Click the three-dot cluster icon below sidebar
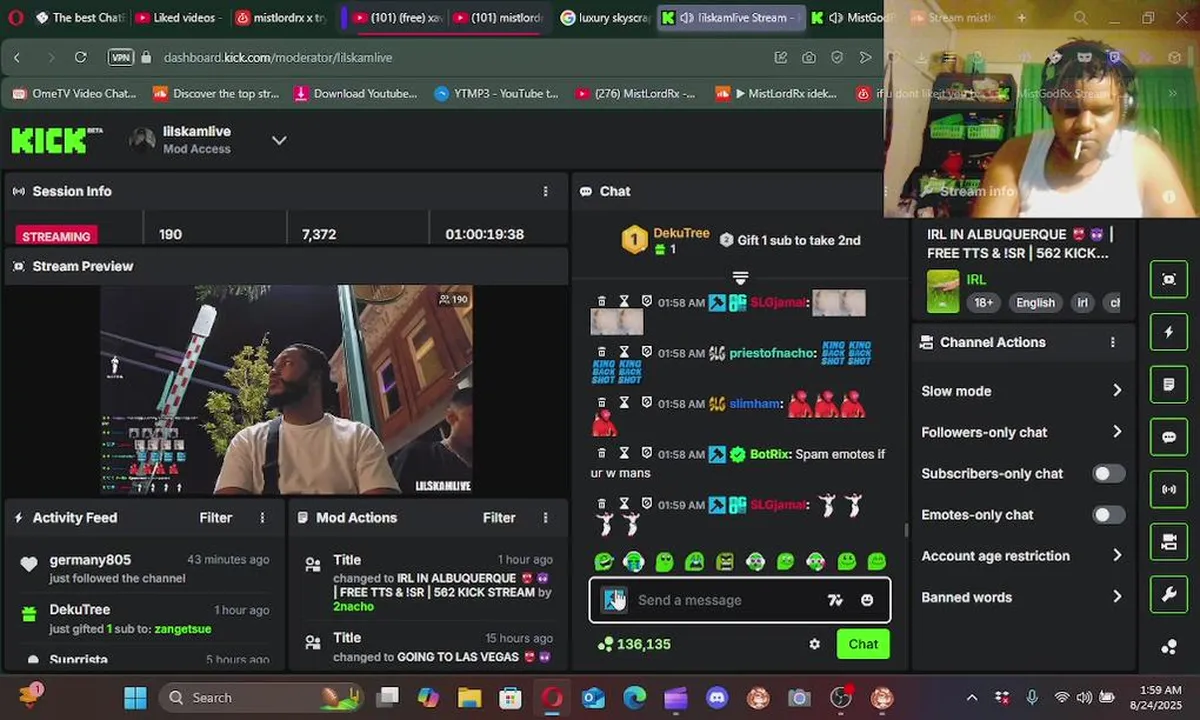This screenshot has width=1200, height=720. tap(1168, 647)
